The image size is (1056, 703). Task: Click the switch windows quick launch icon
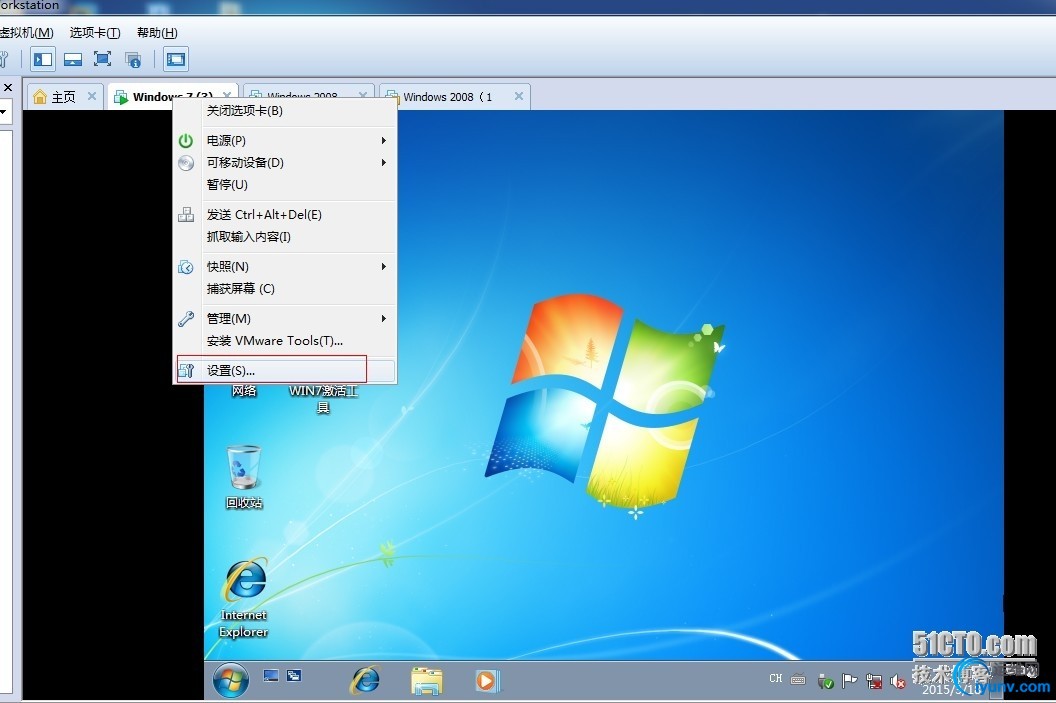tap(294, 675)
